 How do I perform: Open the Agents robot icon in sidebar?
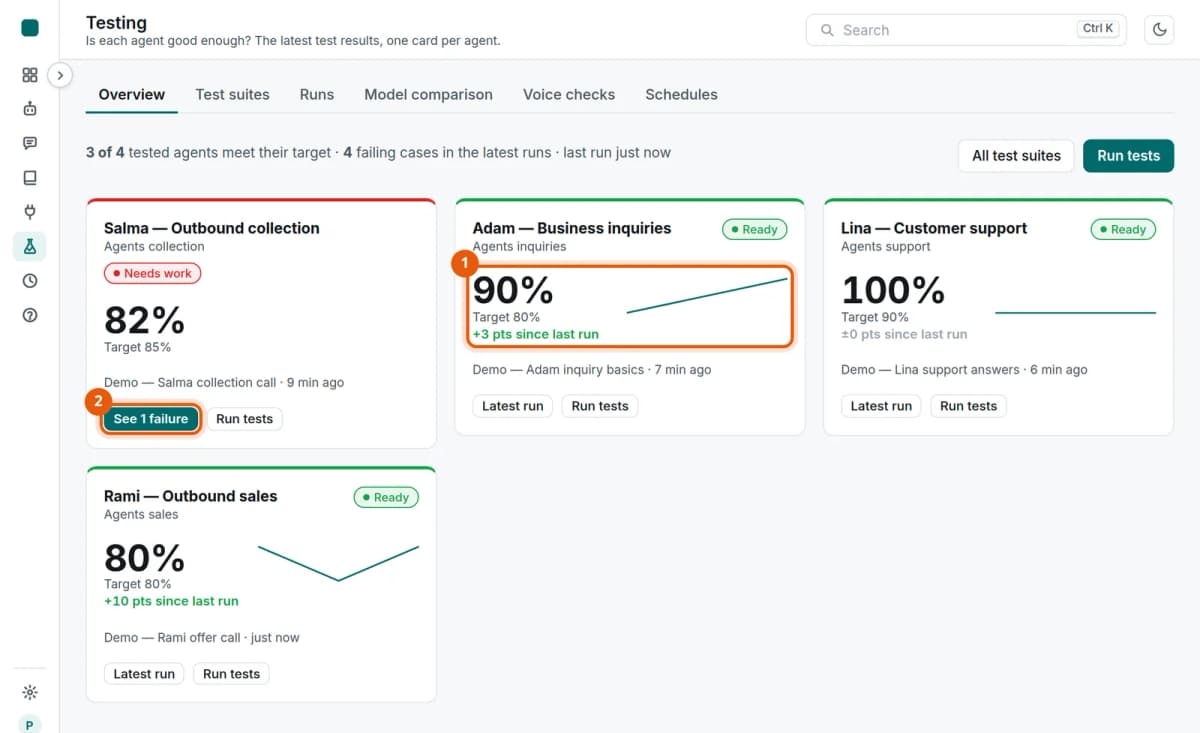[x=30, y=109]
